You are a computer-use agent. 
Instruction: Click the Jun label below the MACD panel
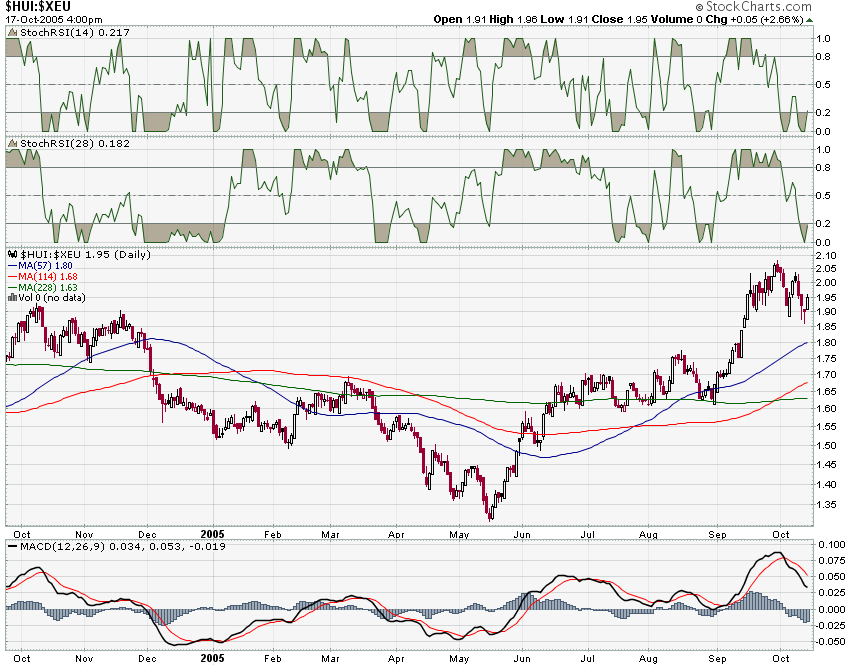coord(521,658)
